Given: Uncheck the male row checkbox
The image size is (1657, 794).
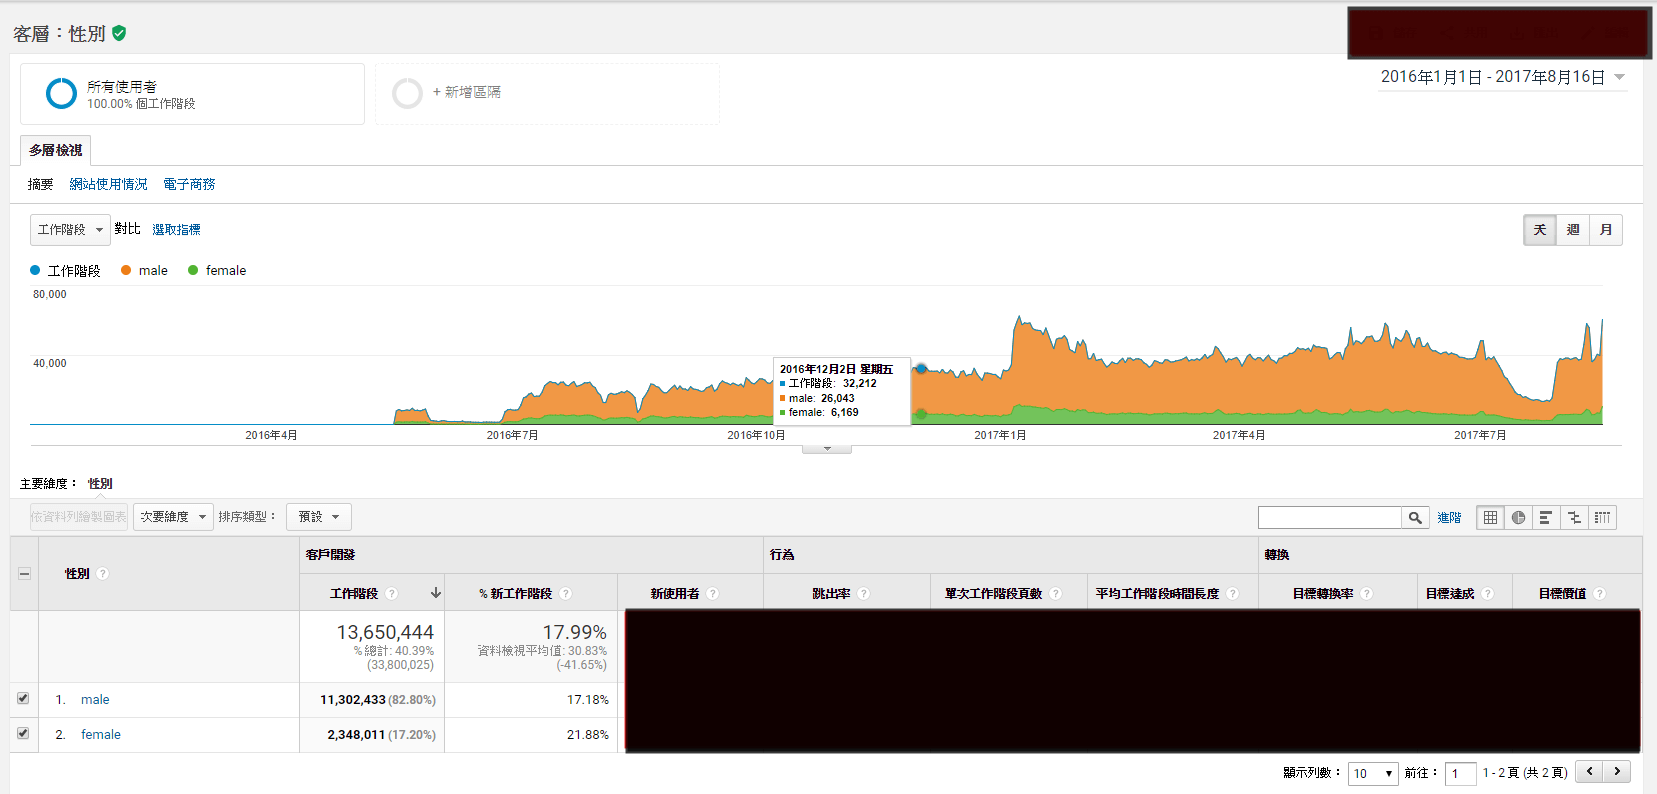Looking at the screenshot, I should (23, 698).
